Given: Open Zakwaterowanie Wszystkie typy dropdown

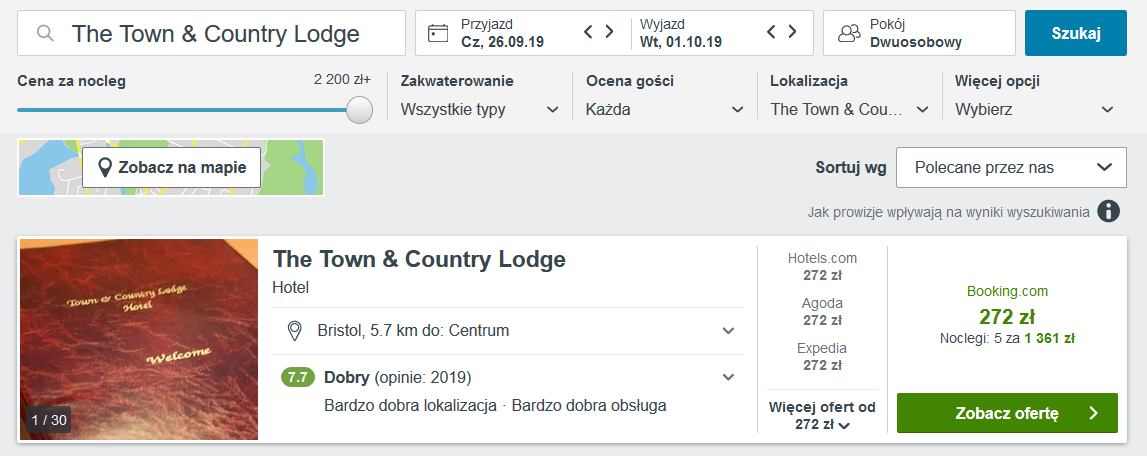Looking at the screenshot, I should pyautogui.click(x=479, y=110).
